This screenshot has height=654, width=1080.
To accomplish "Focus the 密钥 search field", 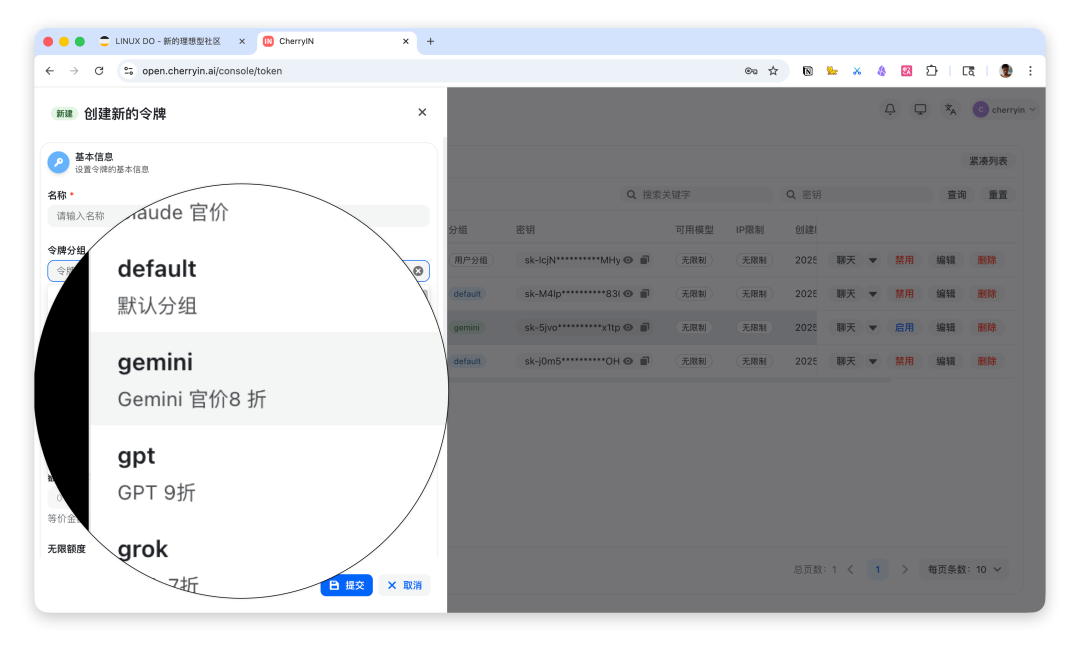I will pyautogui.click(x=857, y=195).
